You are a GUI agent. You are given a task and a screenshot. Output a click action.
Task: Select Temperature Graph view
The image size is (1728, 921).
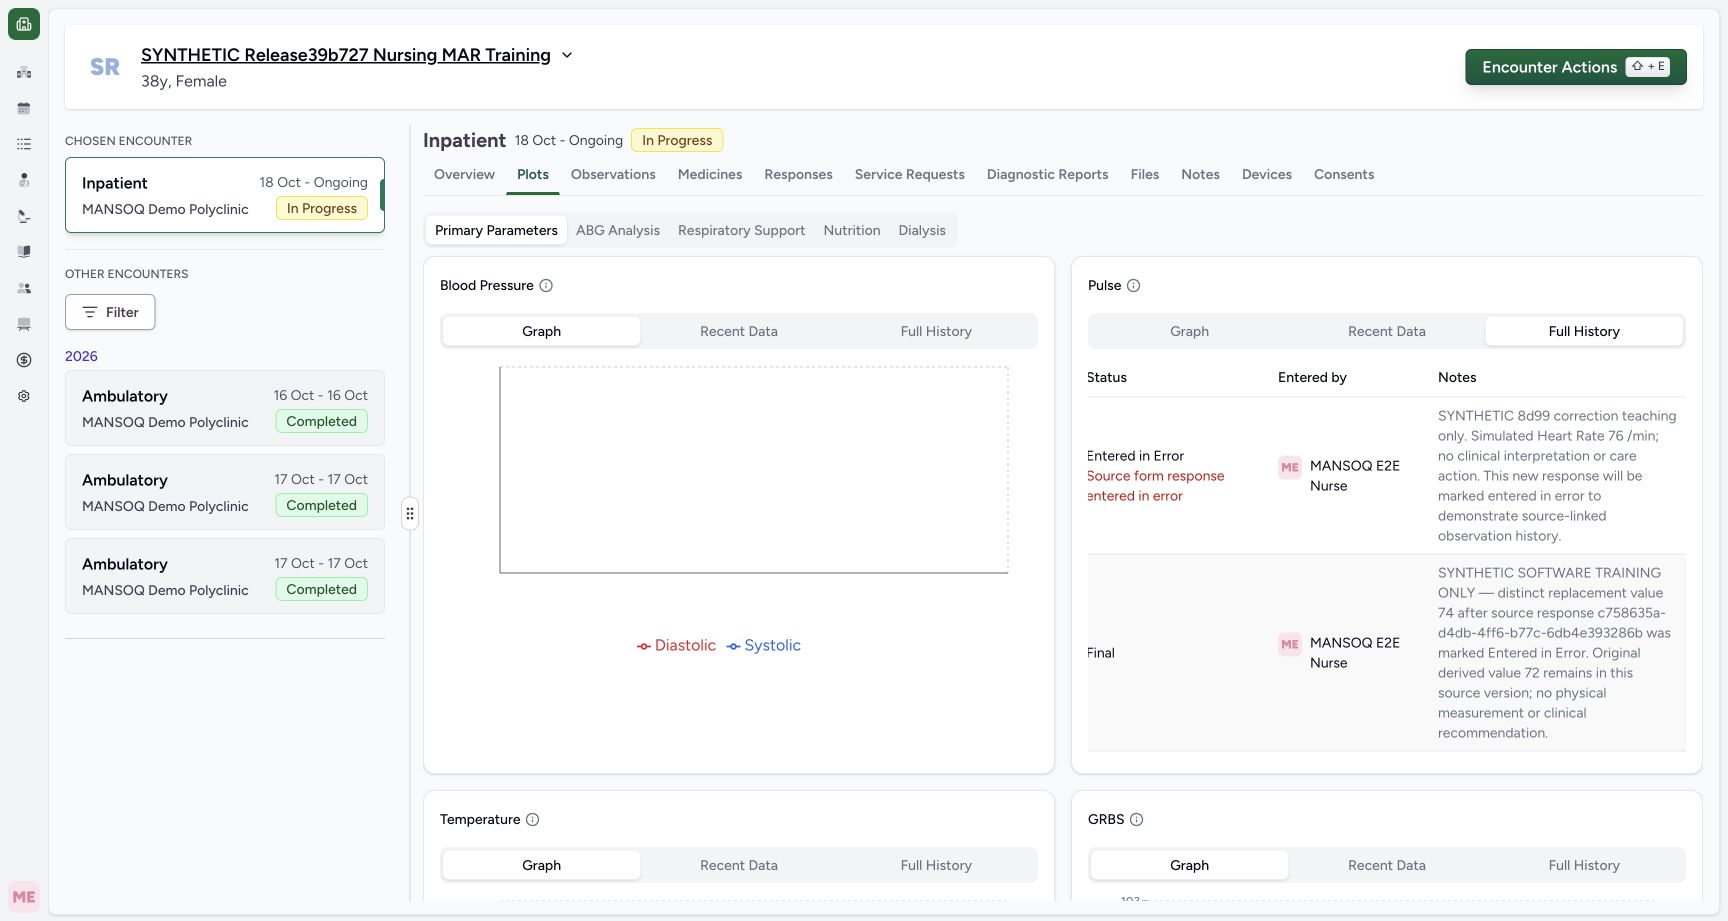pyautogui.click(x=541, y=865)
